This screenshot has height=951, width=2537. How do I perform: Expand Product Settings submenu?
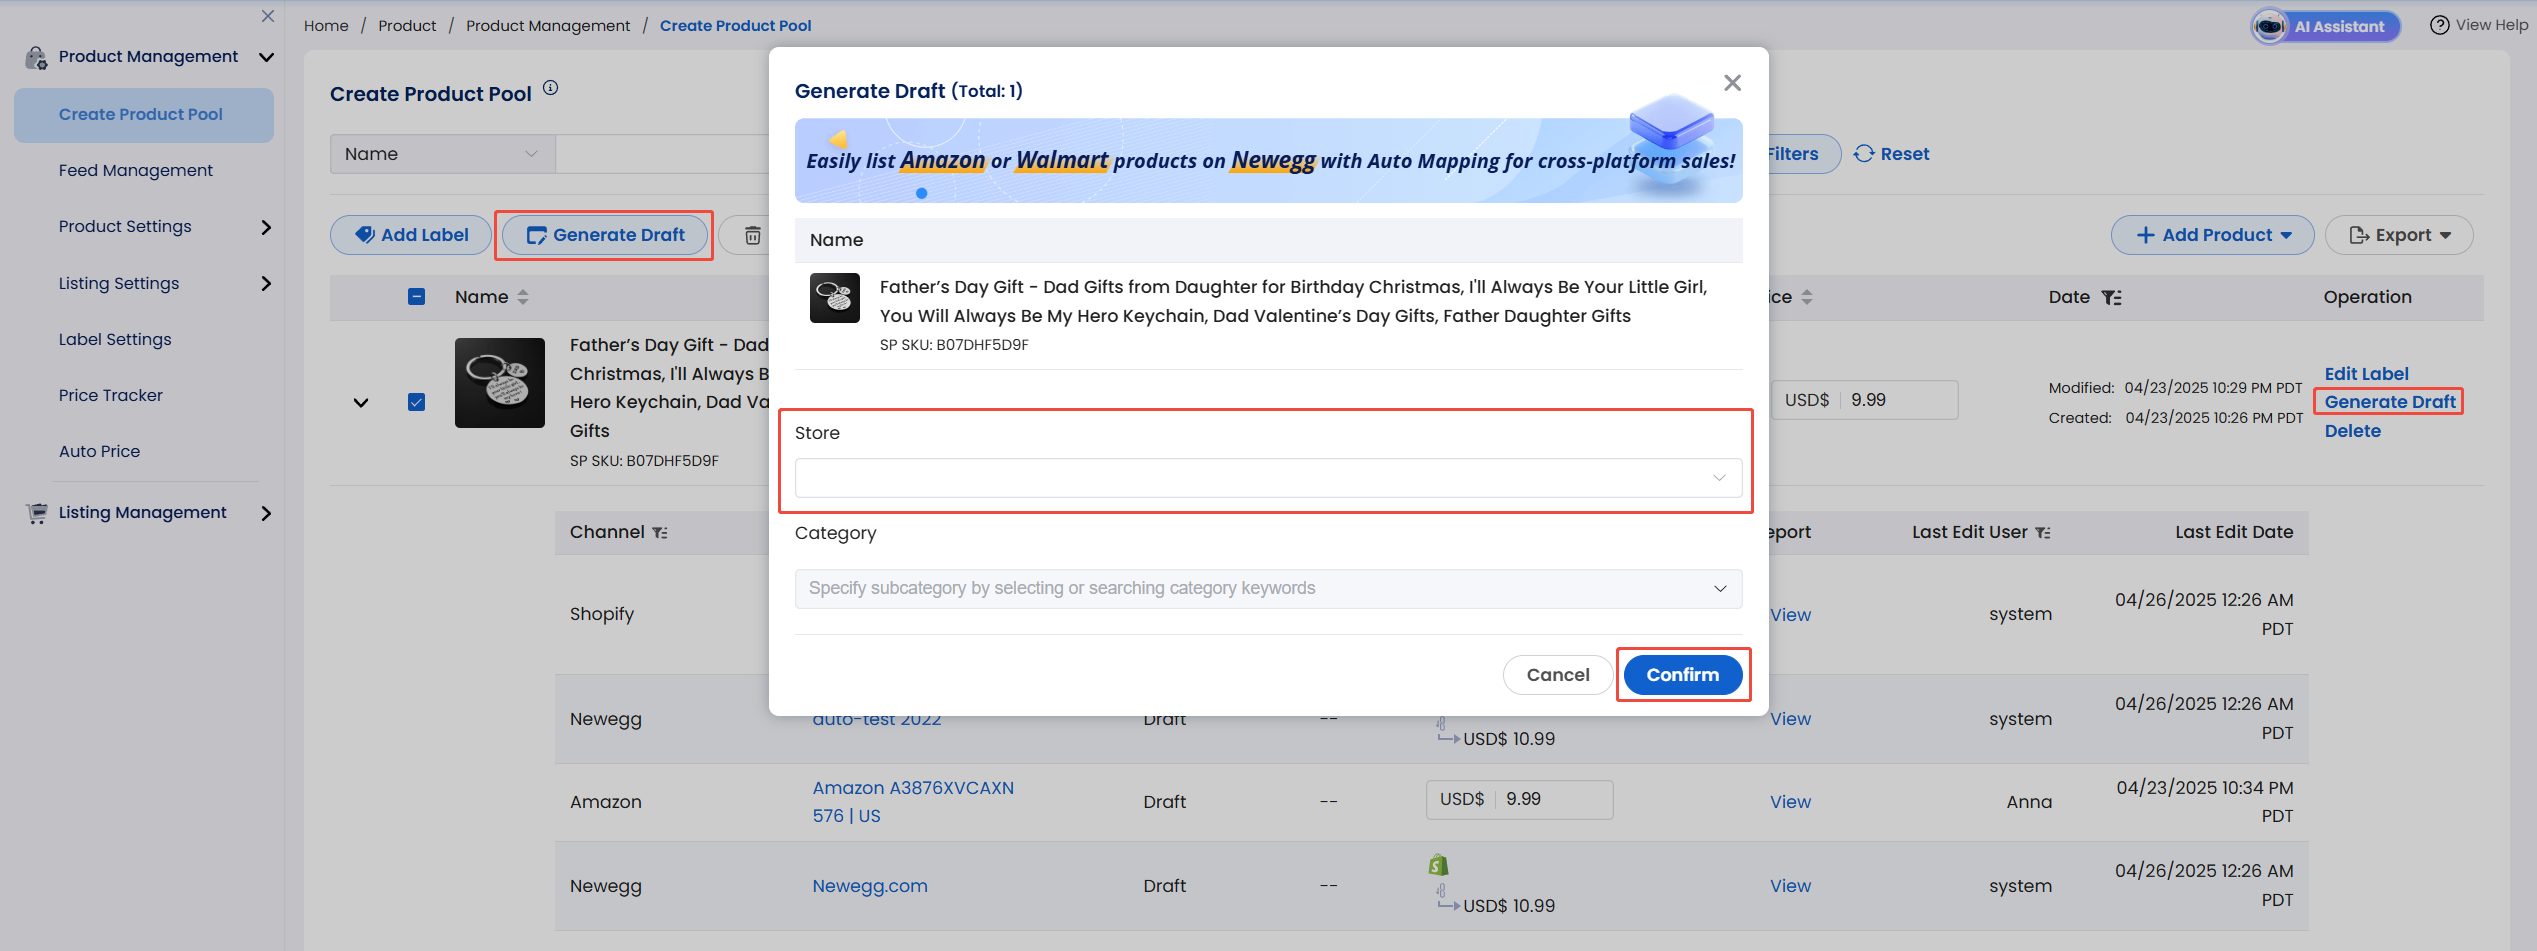(266, 227)
